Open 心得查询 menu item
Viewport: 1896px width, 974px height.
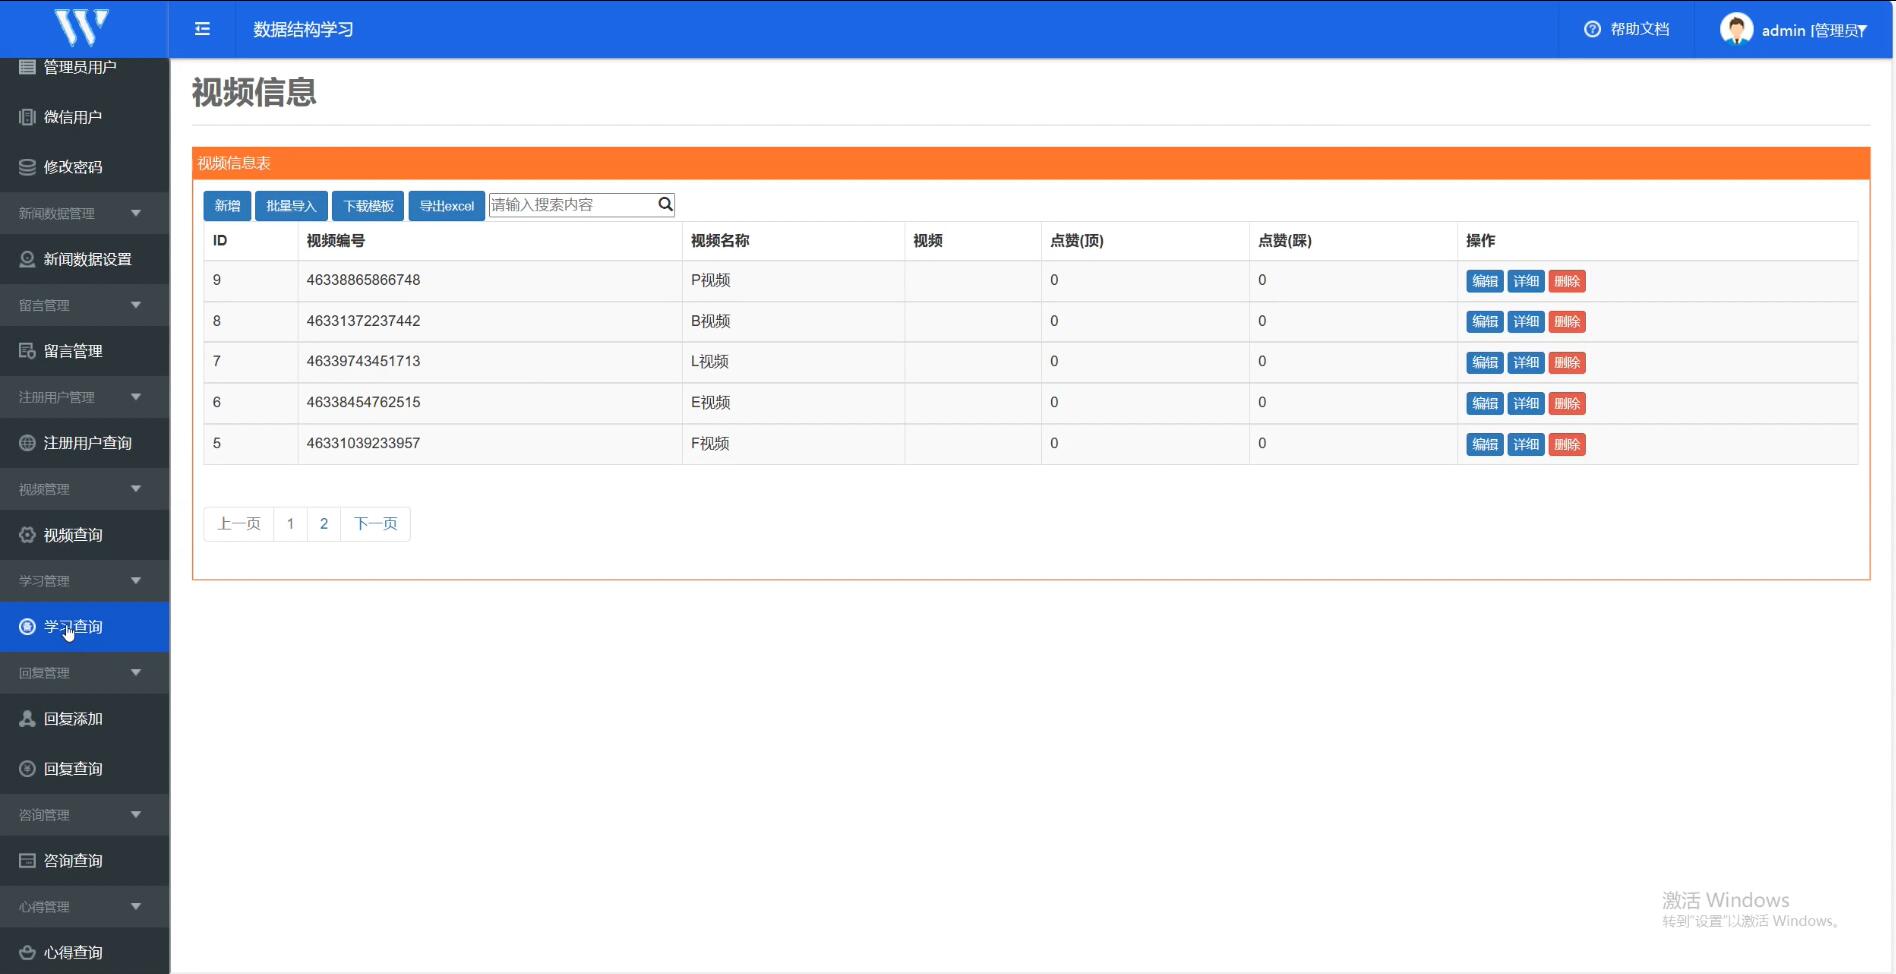[84, 953]
